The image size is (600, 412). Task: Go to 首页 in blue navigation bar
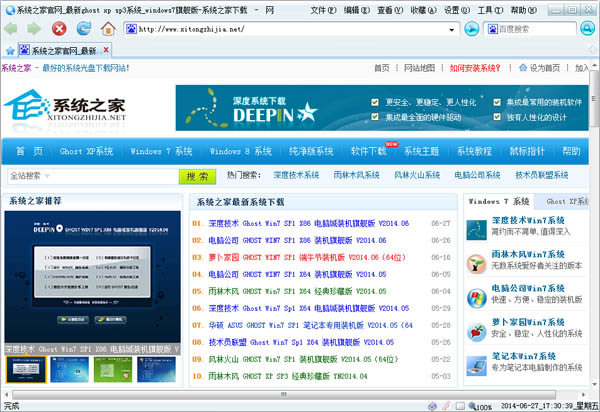click(29, 151)
